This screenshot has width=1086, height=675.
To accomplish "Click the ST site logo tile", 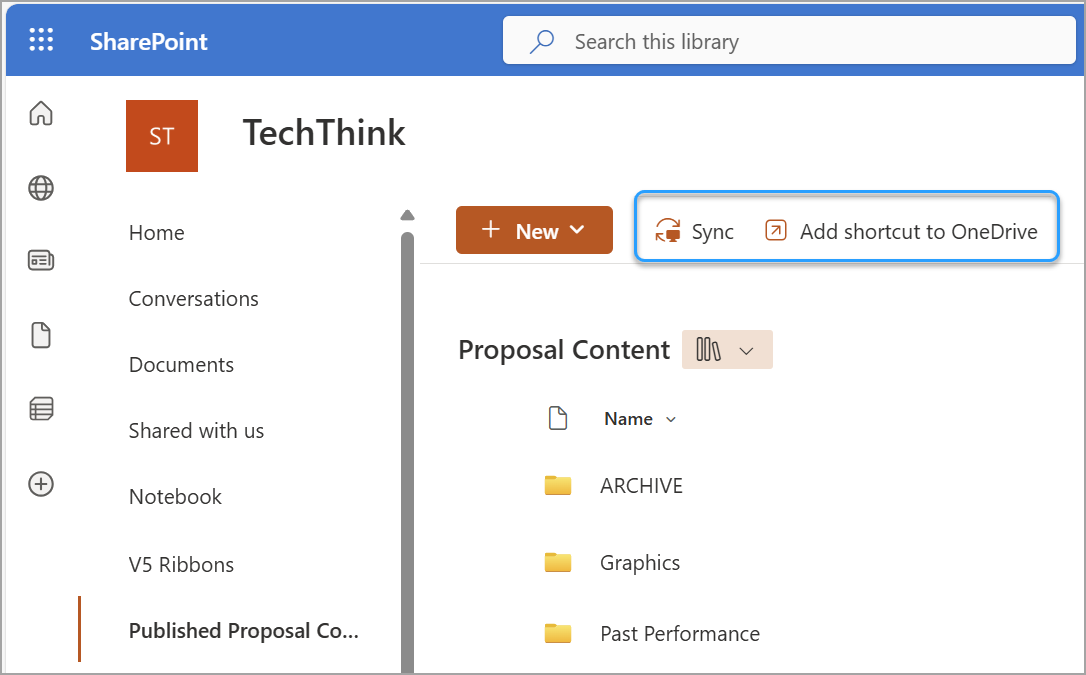I will (162, 136).
